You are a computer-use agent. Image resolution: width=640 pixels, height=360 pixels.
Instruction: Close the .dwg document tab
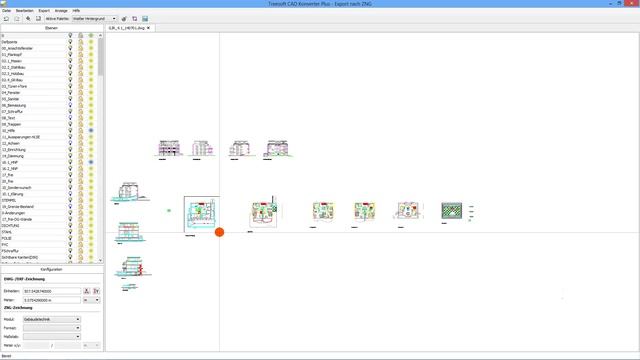(149, 28)
